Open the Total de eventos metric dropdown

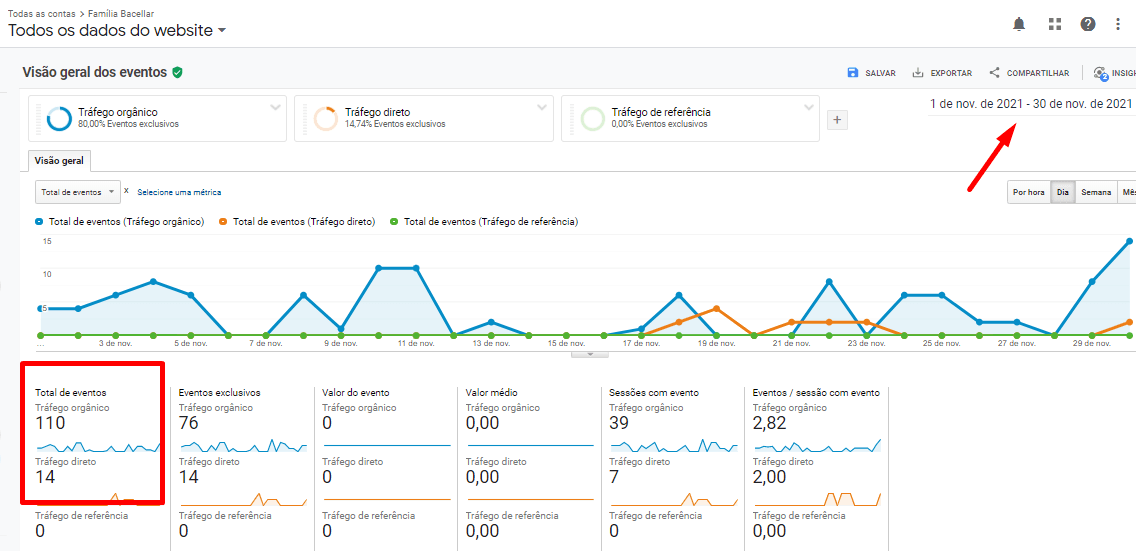(x=77, y=191)
